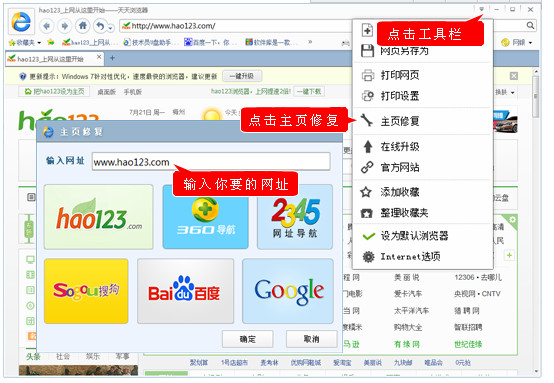Image resolution: width=554 pixels, height=383 pixels.
Task: Open Internet选项 in the tools menu
Action: [x=423, y=257]
